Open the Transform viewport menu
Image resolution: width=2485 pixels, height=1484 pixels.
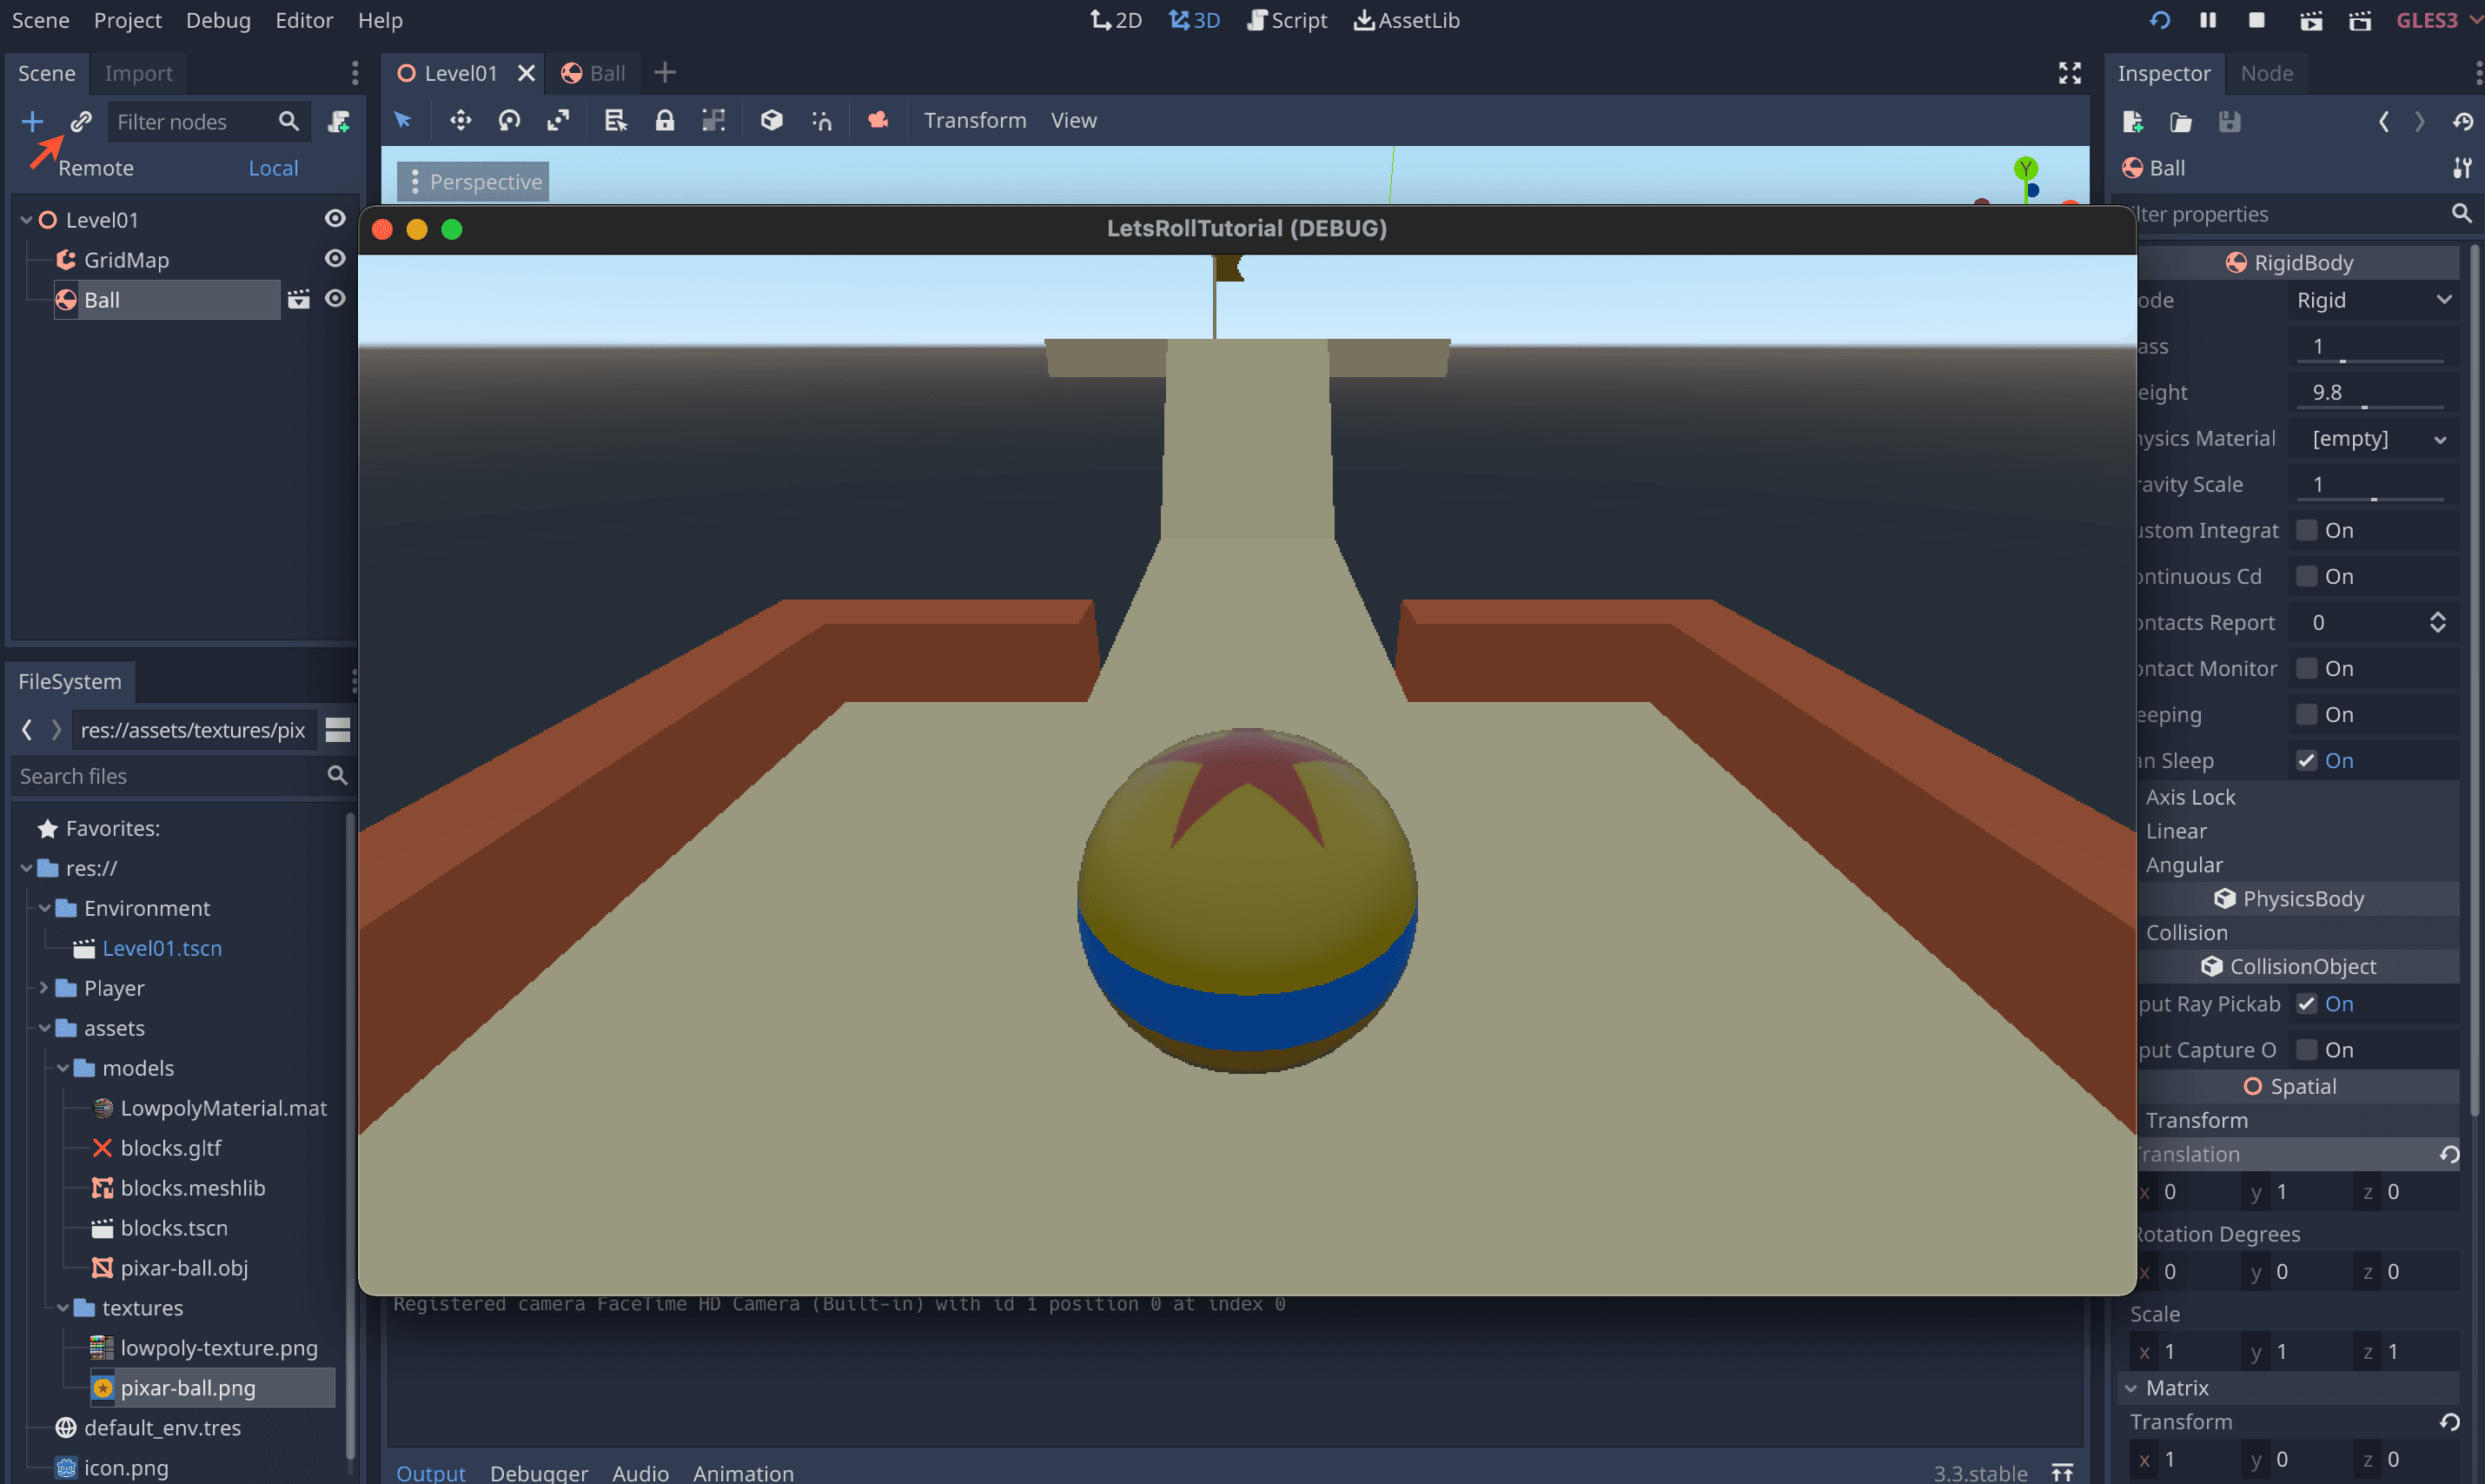point(975,120)
